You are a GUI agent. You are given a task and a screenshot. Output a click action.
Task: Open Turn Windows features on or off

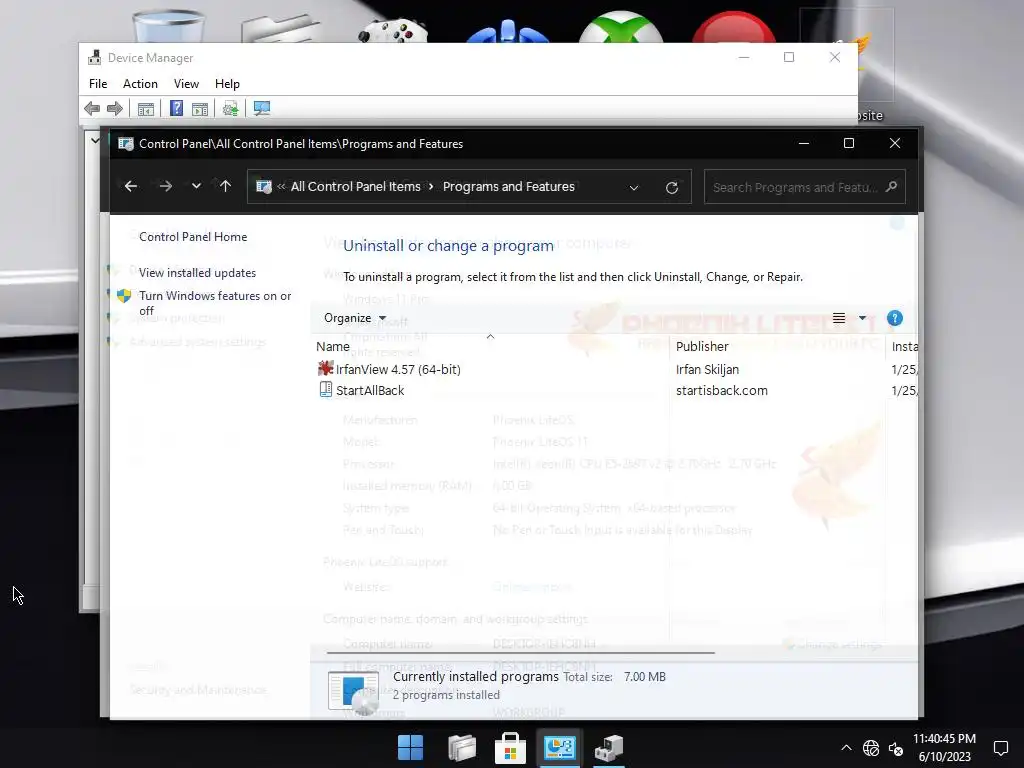point(215,303)
